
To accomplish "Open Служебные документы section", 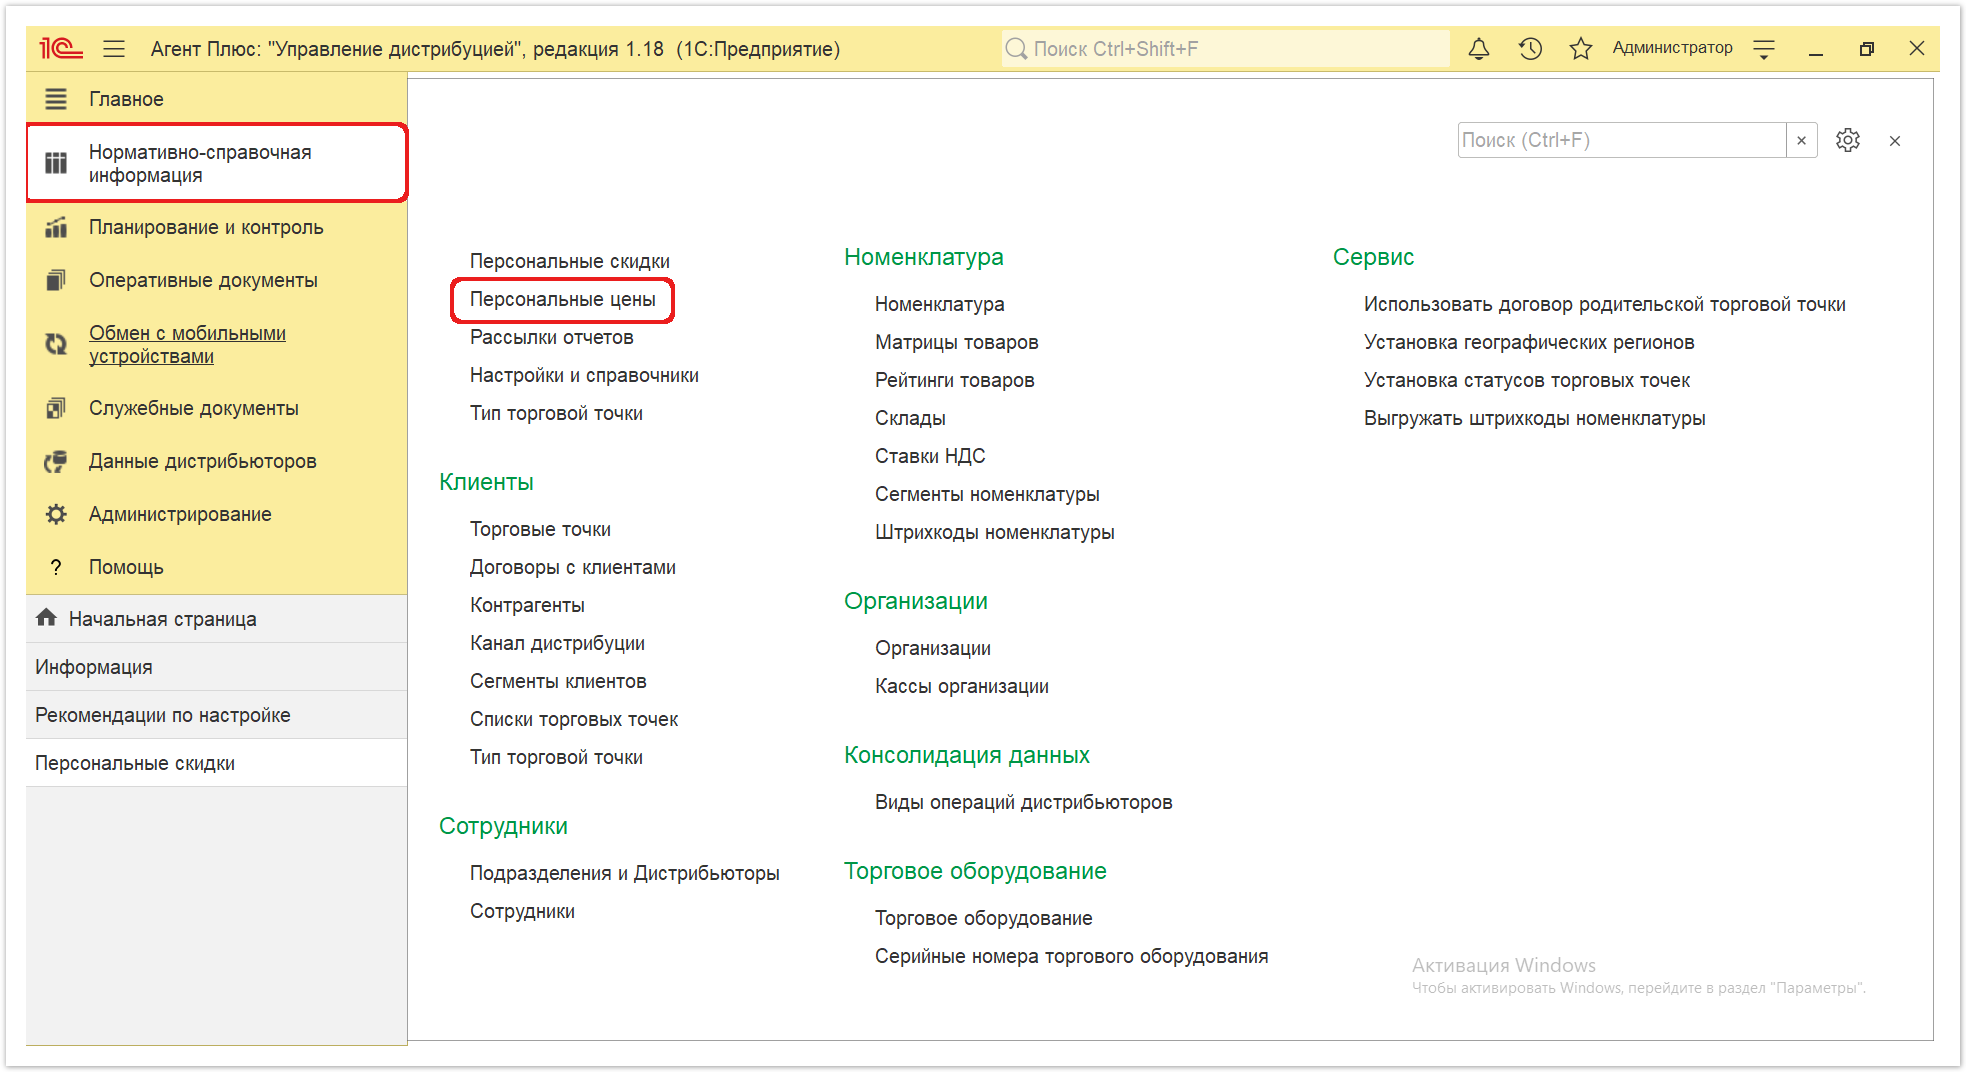I will coord(217,408).
